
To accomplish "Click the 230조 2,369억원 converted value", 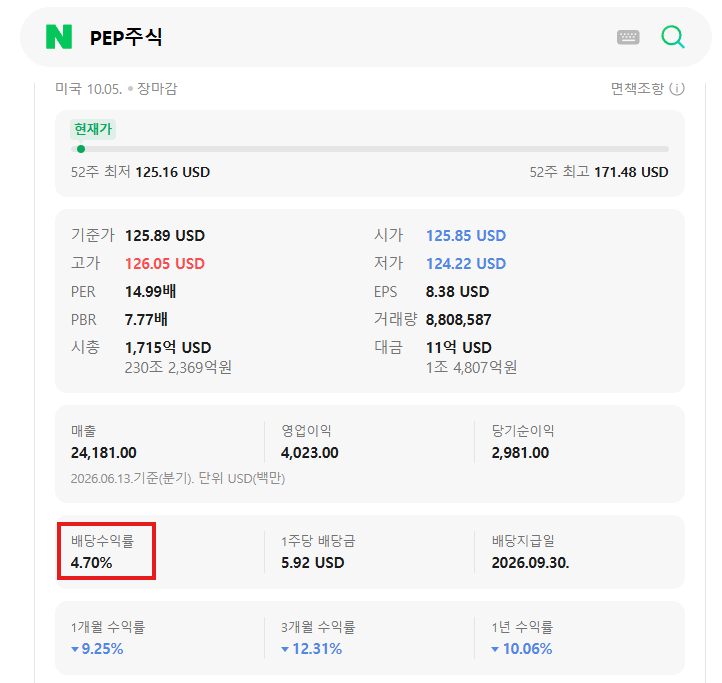I will point(178,368).
